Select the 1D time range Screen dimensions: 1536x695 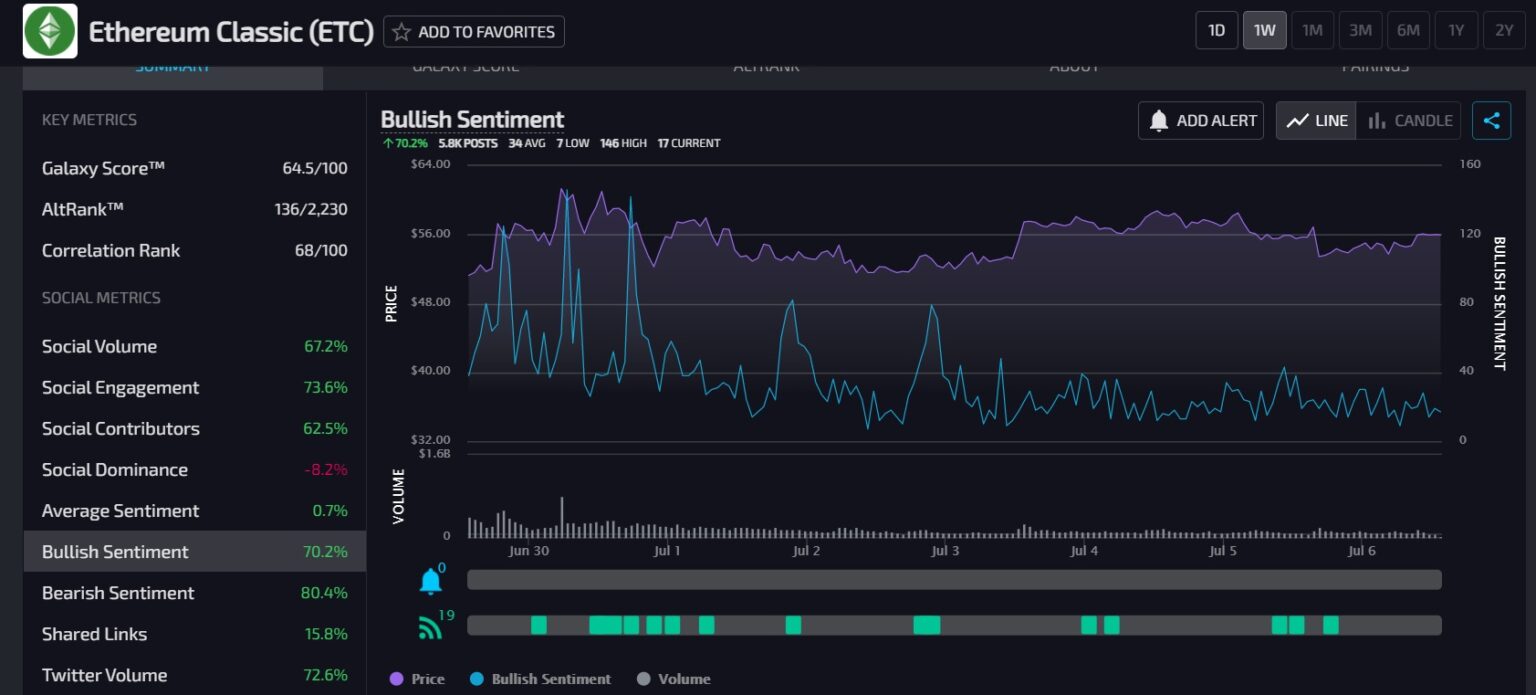point(1216,30)
